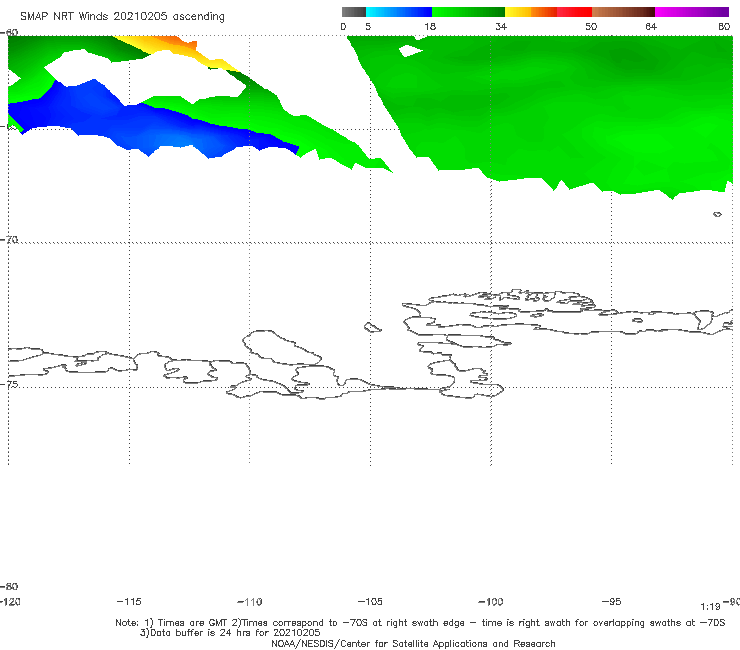Click the blue segment of the wind color bar
Viewport: 740px width, 650px height.
(399, 12)
